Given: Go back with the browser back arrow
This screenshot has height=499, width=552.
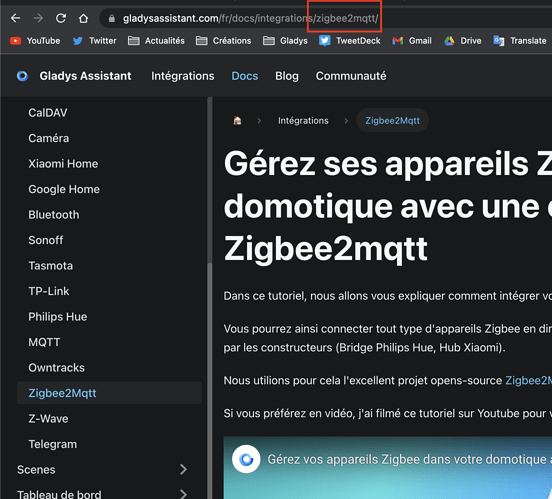Looking at the screenshot, I should (15, 18).
